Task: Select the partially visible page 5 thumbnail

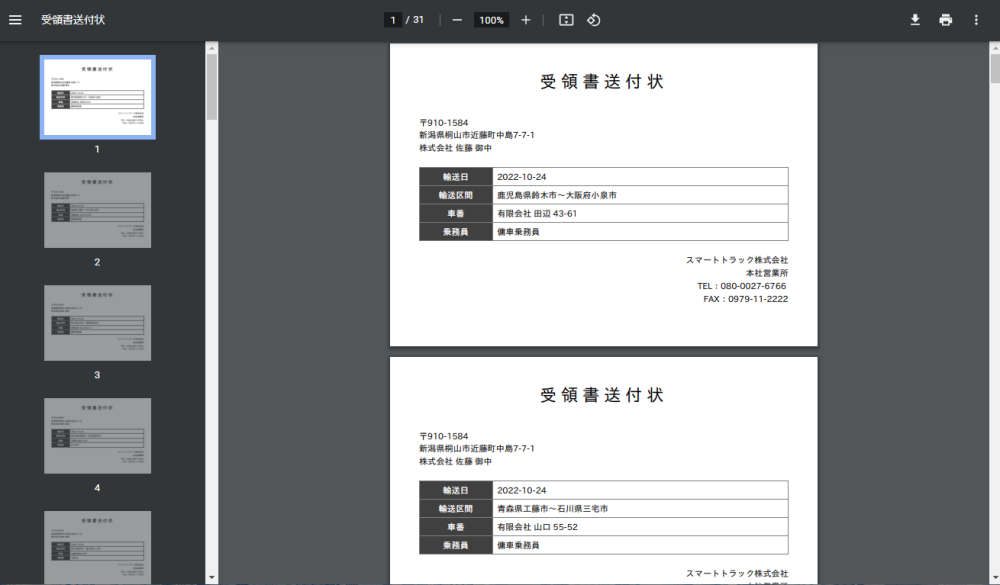Action: coord(97,547)
